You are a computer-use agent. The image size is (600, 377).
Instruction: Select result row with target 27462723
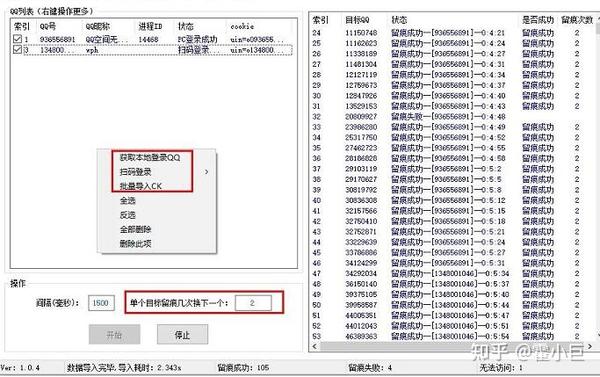pyautogui.click(x=452, y=148)
